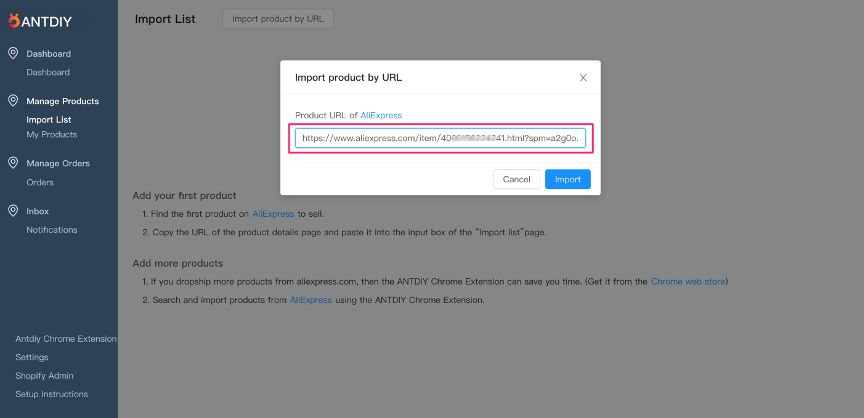Open Notifications in the sidebar

click(52, 230)
